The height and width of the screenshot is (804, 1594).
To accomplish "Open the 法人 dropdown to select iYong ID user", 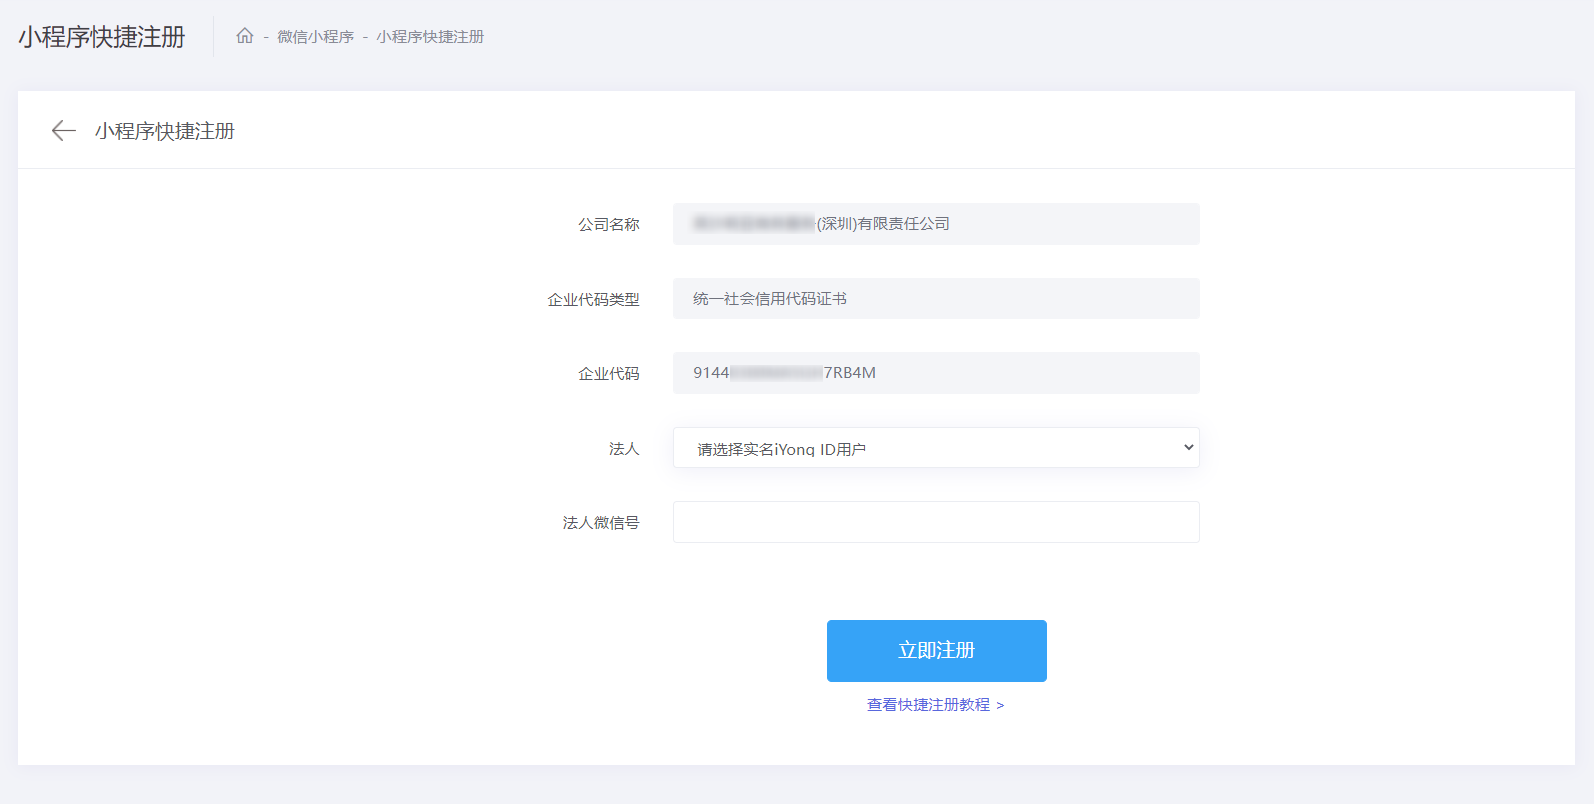I will click(x=936, y=448).
